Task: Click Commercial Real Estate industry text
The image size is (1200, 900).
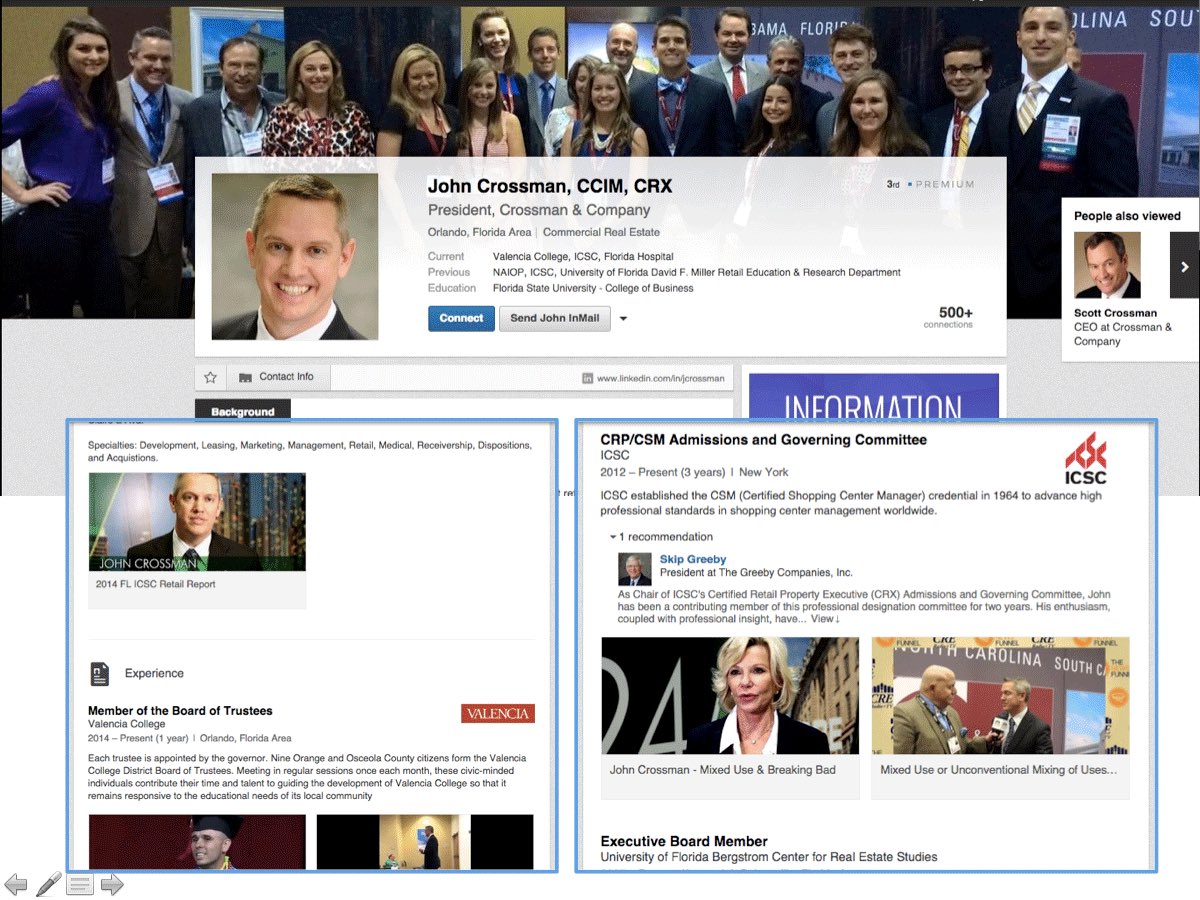Action: 601,233
